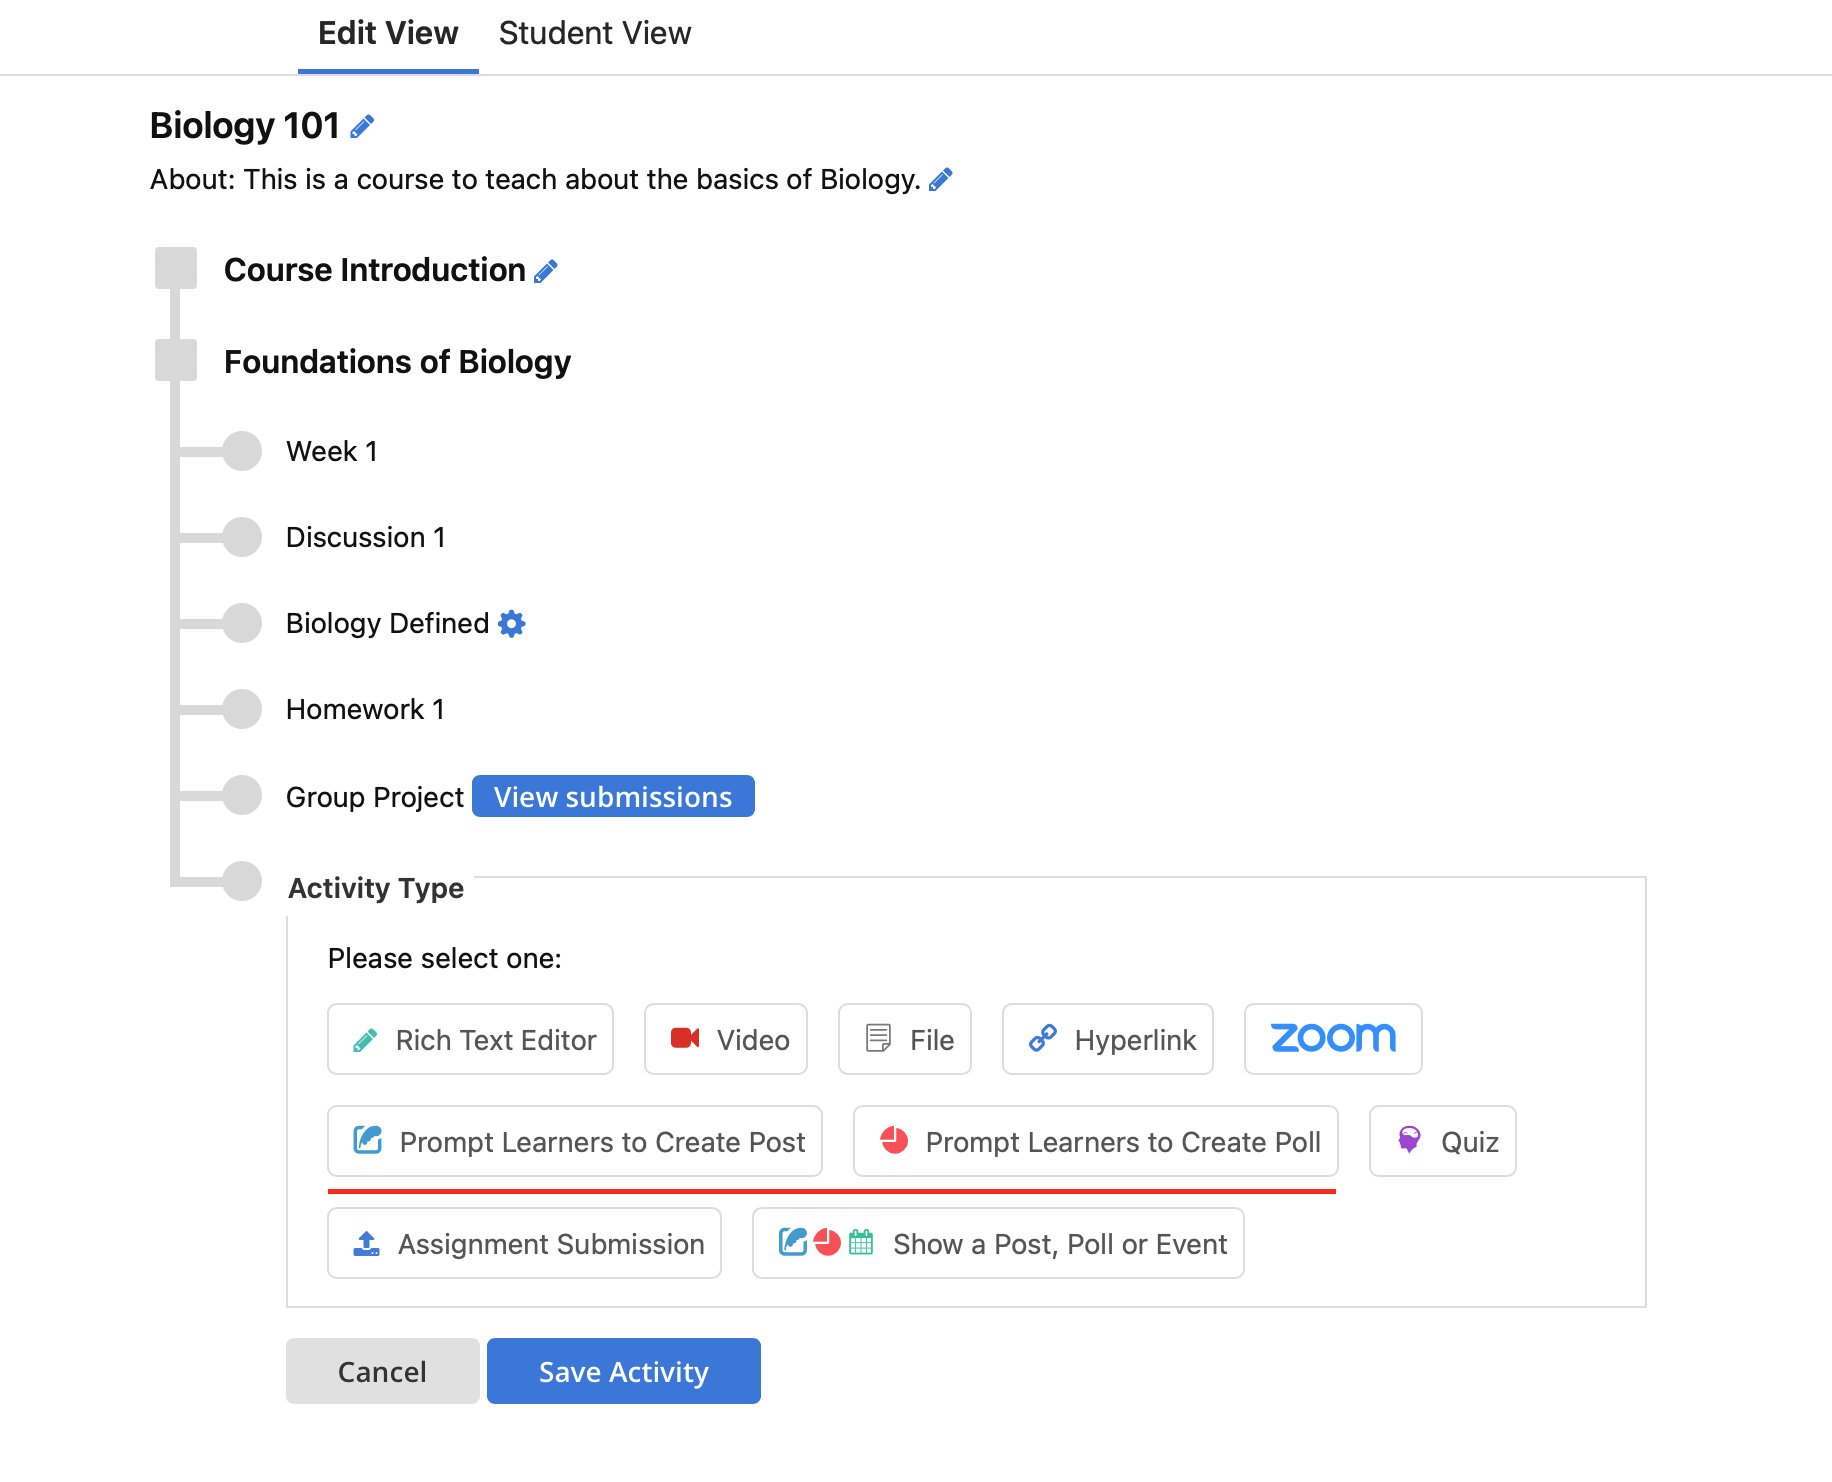Edit Course Introduction pencil icon
The height and width of the screenshot is (1482, 1832).
(x=546, y=271)
